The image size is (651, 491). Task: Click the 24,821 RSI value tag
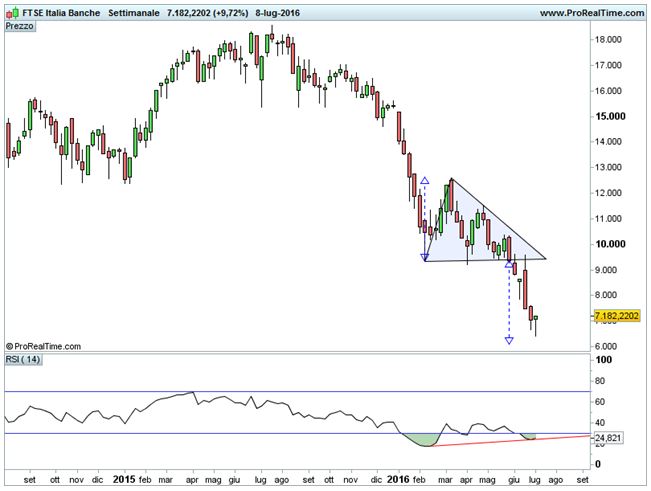[608, 438]
